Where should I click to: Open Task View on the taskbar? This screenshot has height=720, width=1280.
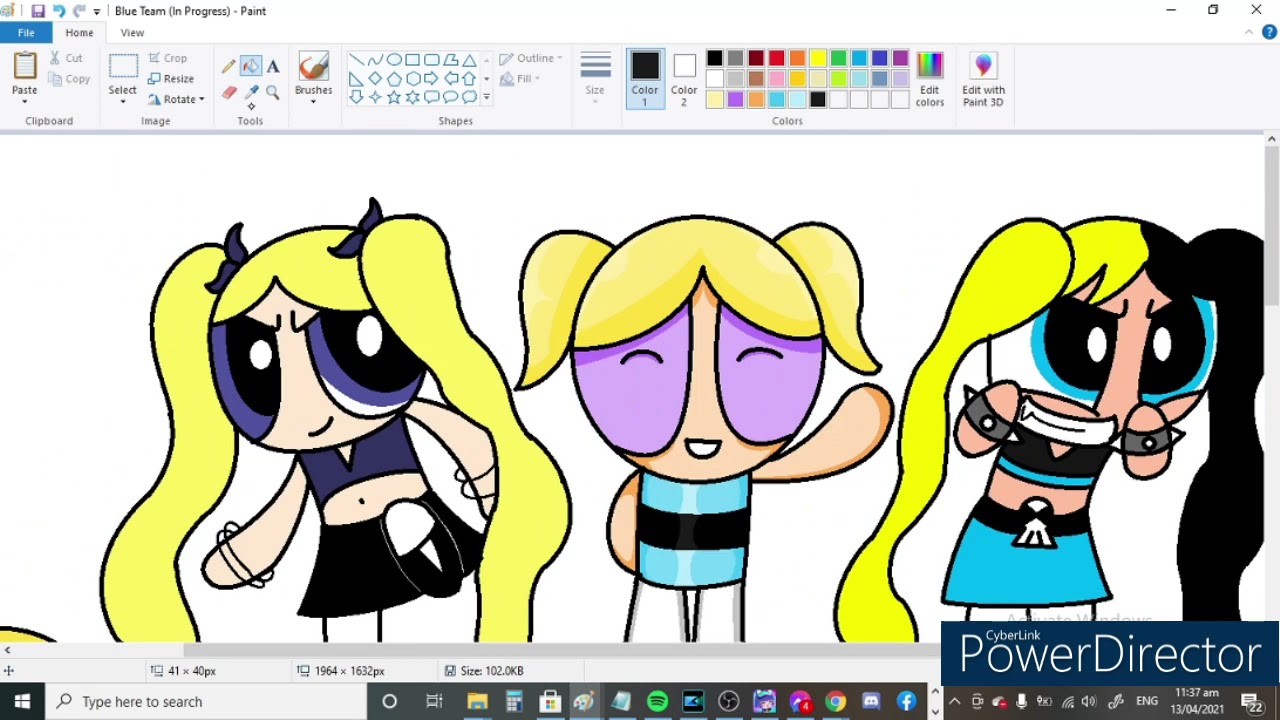434,702
